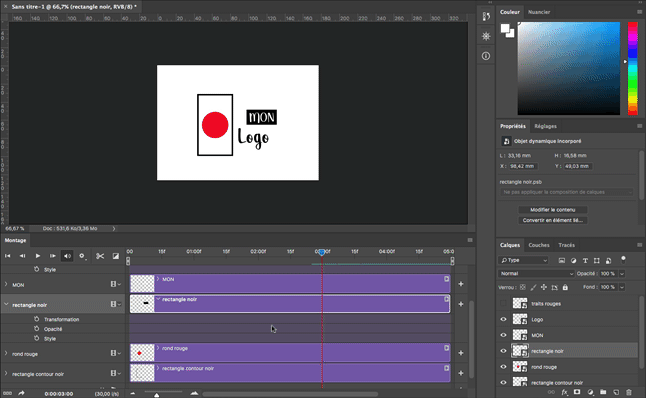The image size is (646, 398).
Task: Expand MON clip chevron in timeline
Action: (158, 279)
